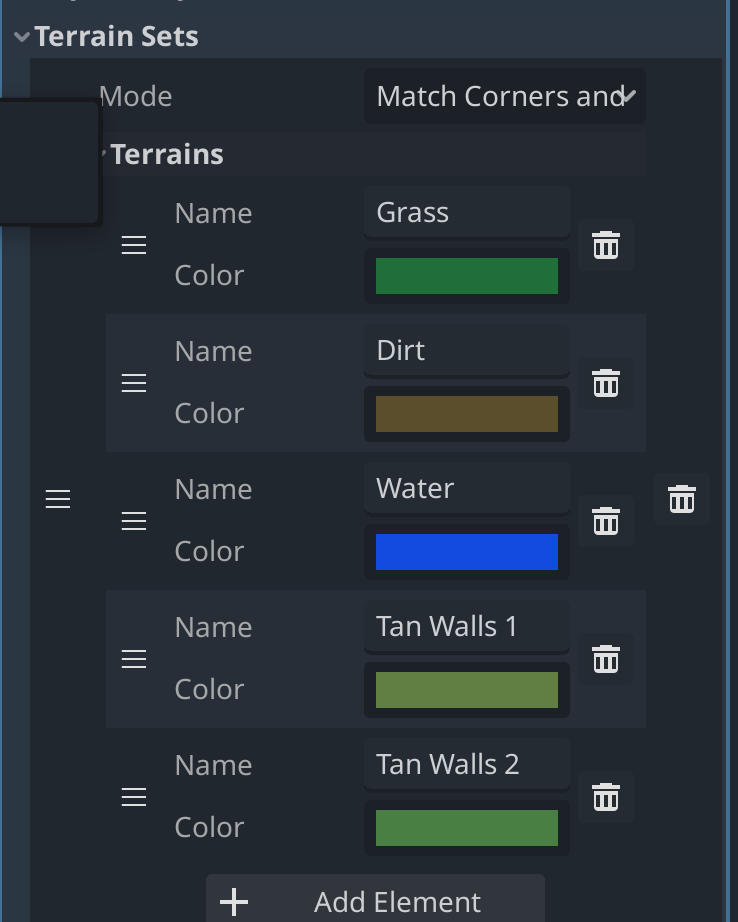738x922 pixels.
Task: Delete the Tan Walls 1 terrain
Action: (605, 659)
